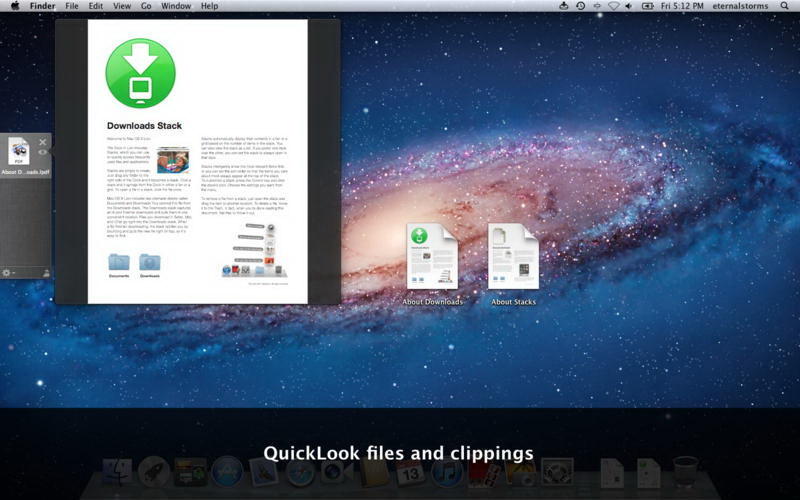The height and width of the screenshot is (500, 800).
Task: Open the Window menu in the menu bar
Action: click(176, 6)
